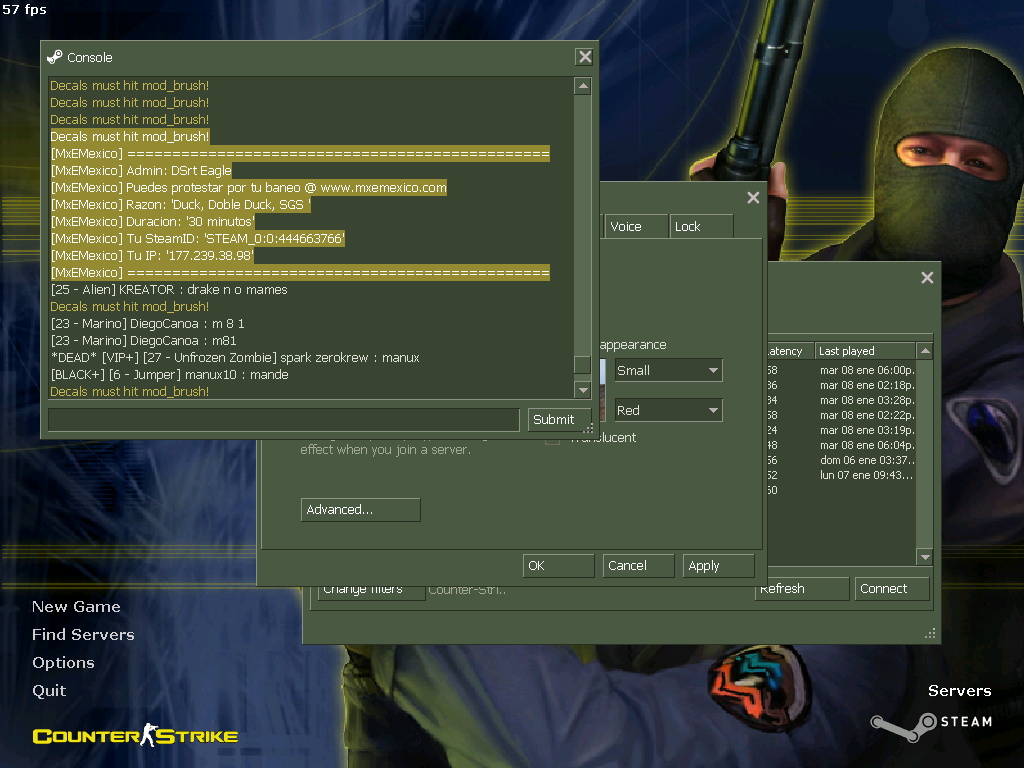Click the Console window resize grip
The image size is (1024, 768).
(588, 428)
